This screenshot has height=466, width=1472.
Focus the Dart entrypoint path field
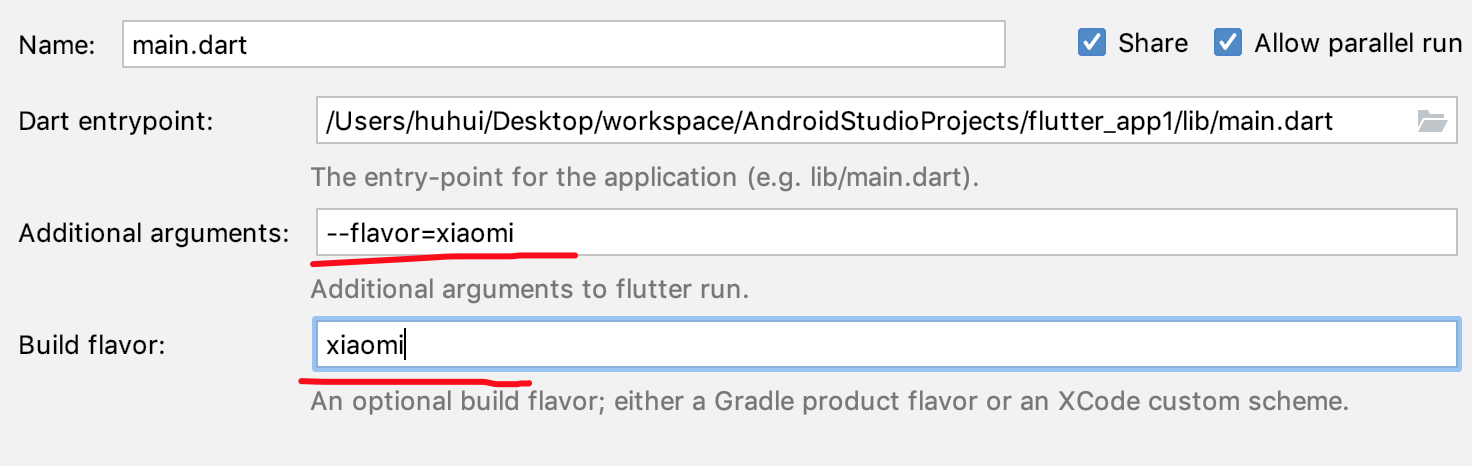click(860, 122)
